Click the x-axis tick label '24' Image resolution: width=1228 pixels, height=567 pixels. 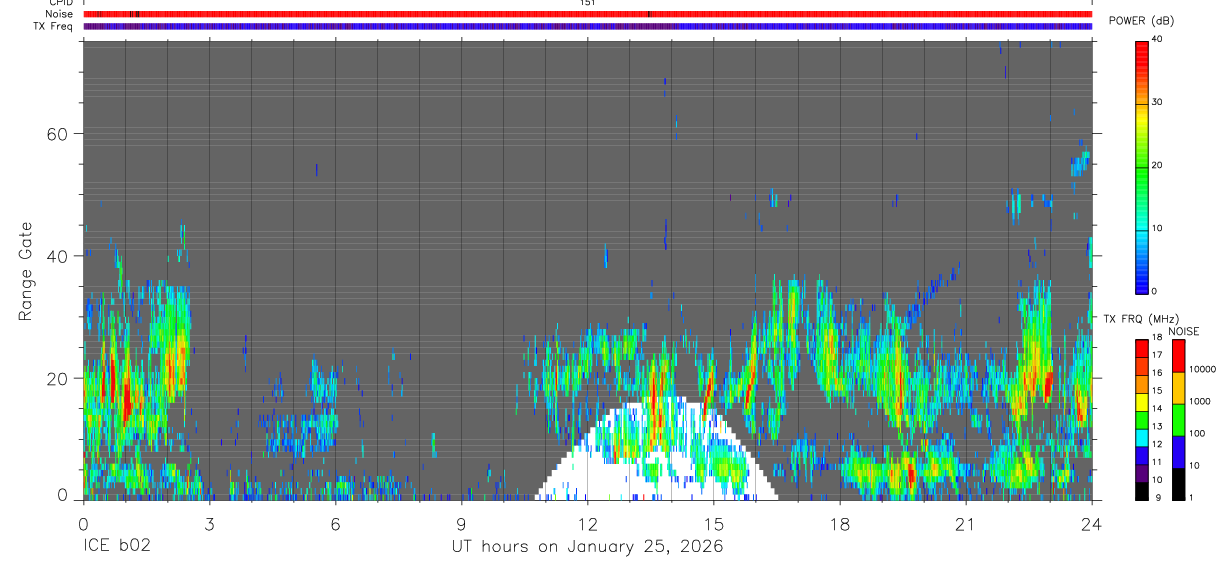coord(1091,524)
